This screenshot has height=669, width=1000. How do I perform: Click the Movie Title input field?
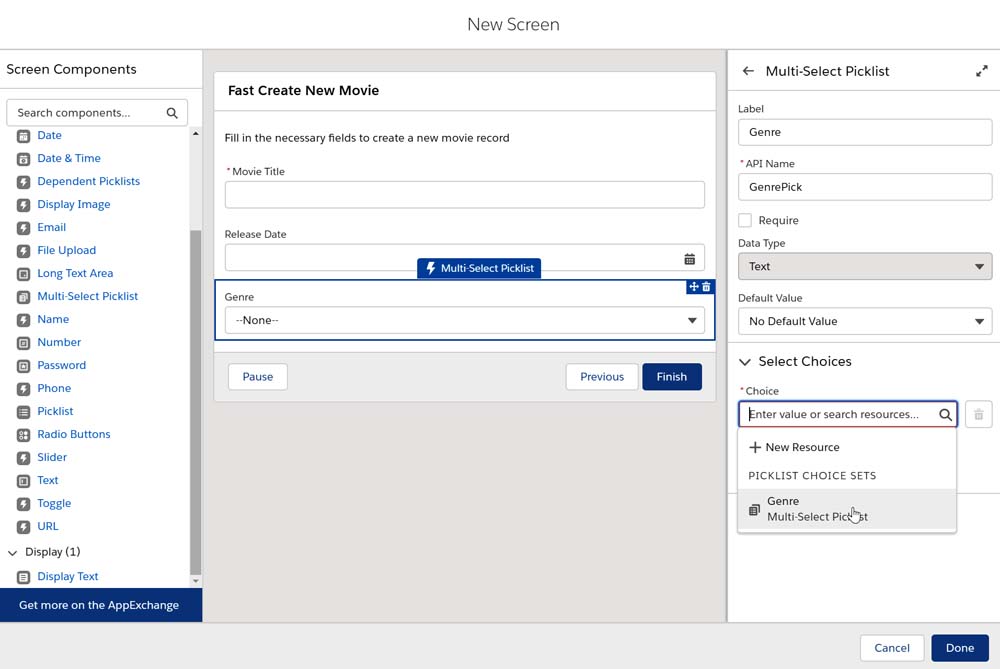[464, 195]
